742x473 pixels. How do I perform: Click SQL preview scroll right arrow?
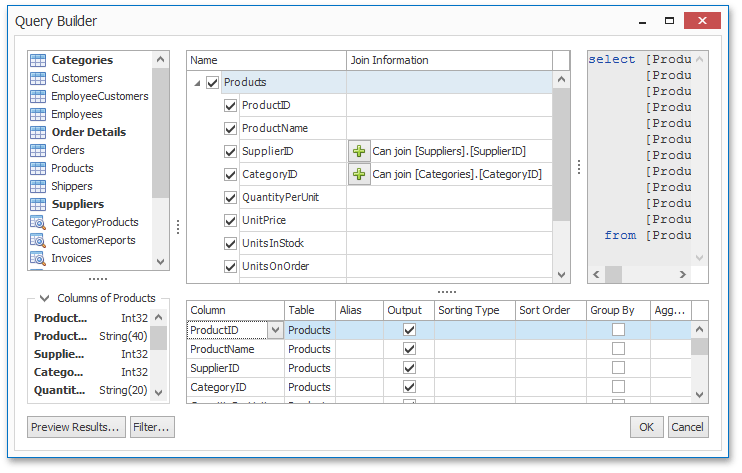click(x=682, y=274)
